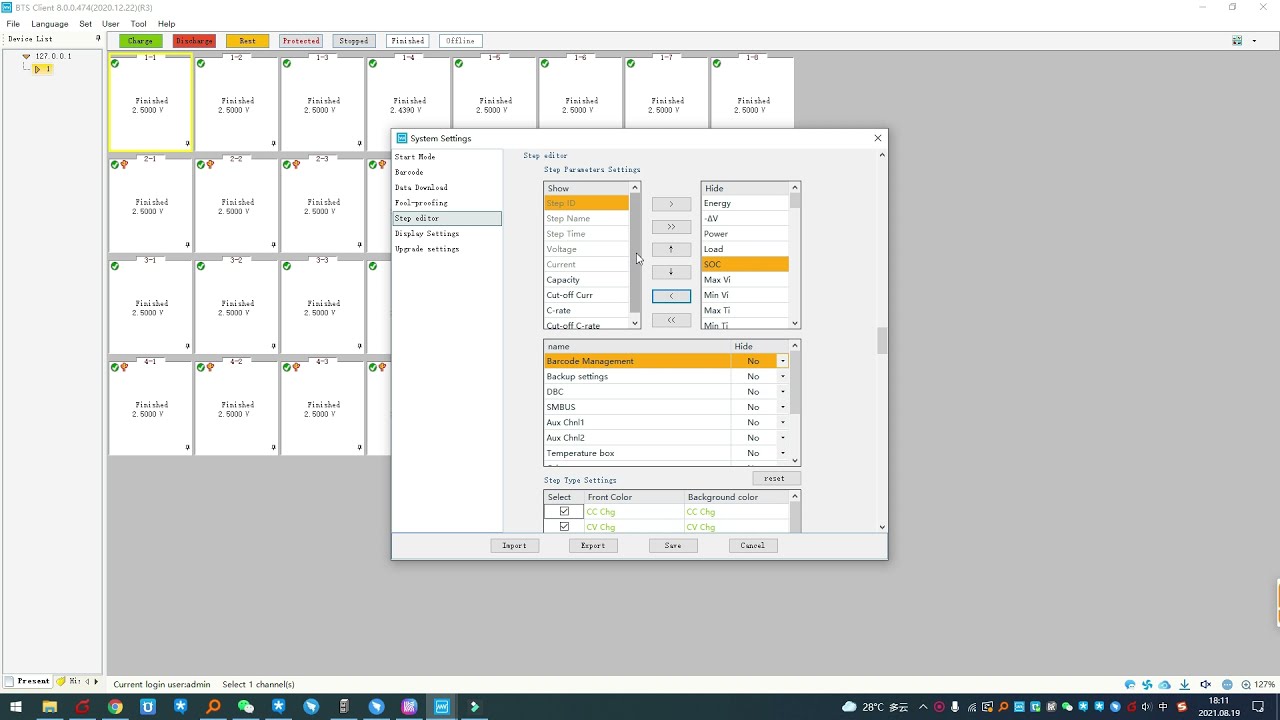Click the microphone icon in system tray
This screenshot has height=720, width=1280.
(955, 707)
